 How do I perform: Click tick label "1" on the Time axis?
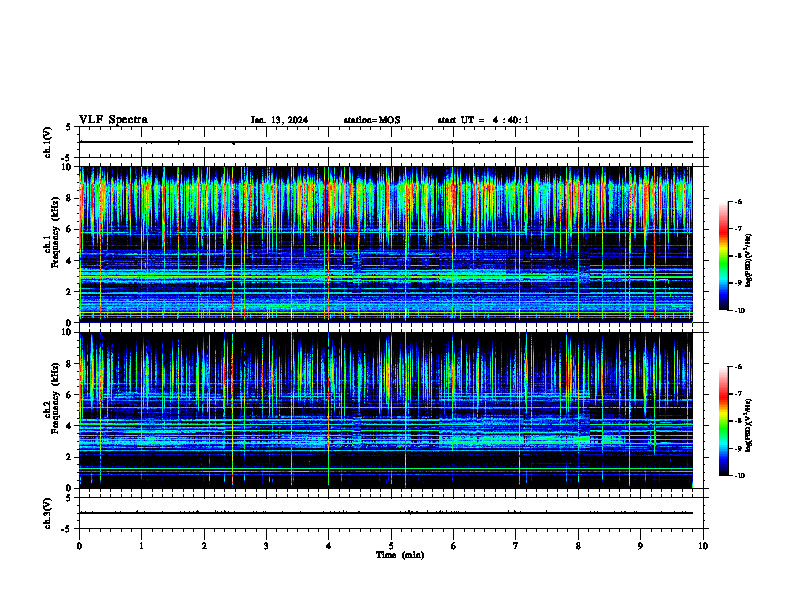141,546
